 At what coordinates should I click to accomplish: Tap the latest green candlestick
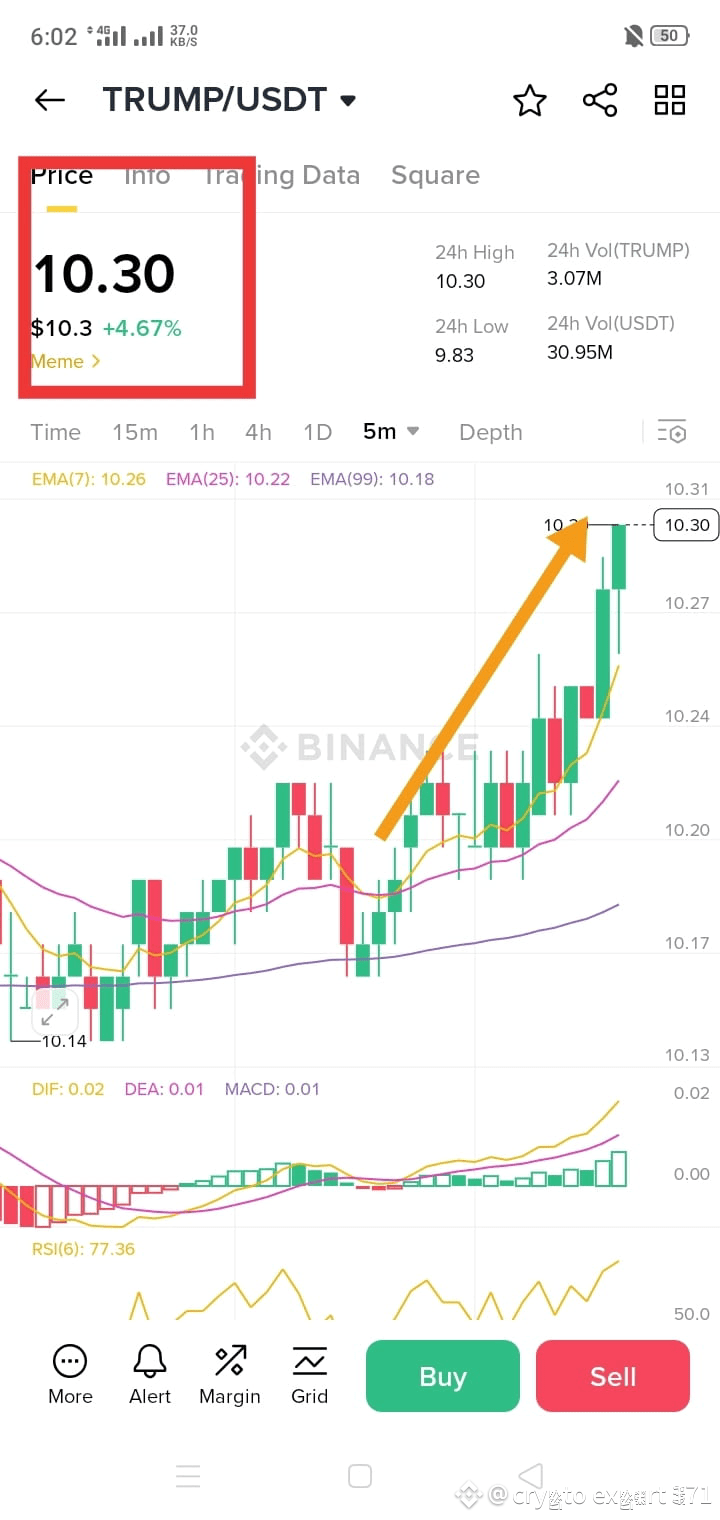coord(619,556)
